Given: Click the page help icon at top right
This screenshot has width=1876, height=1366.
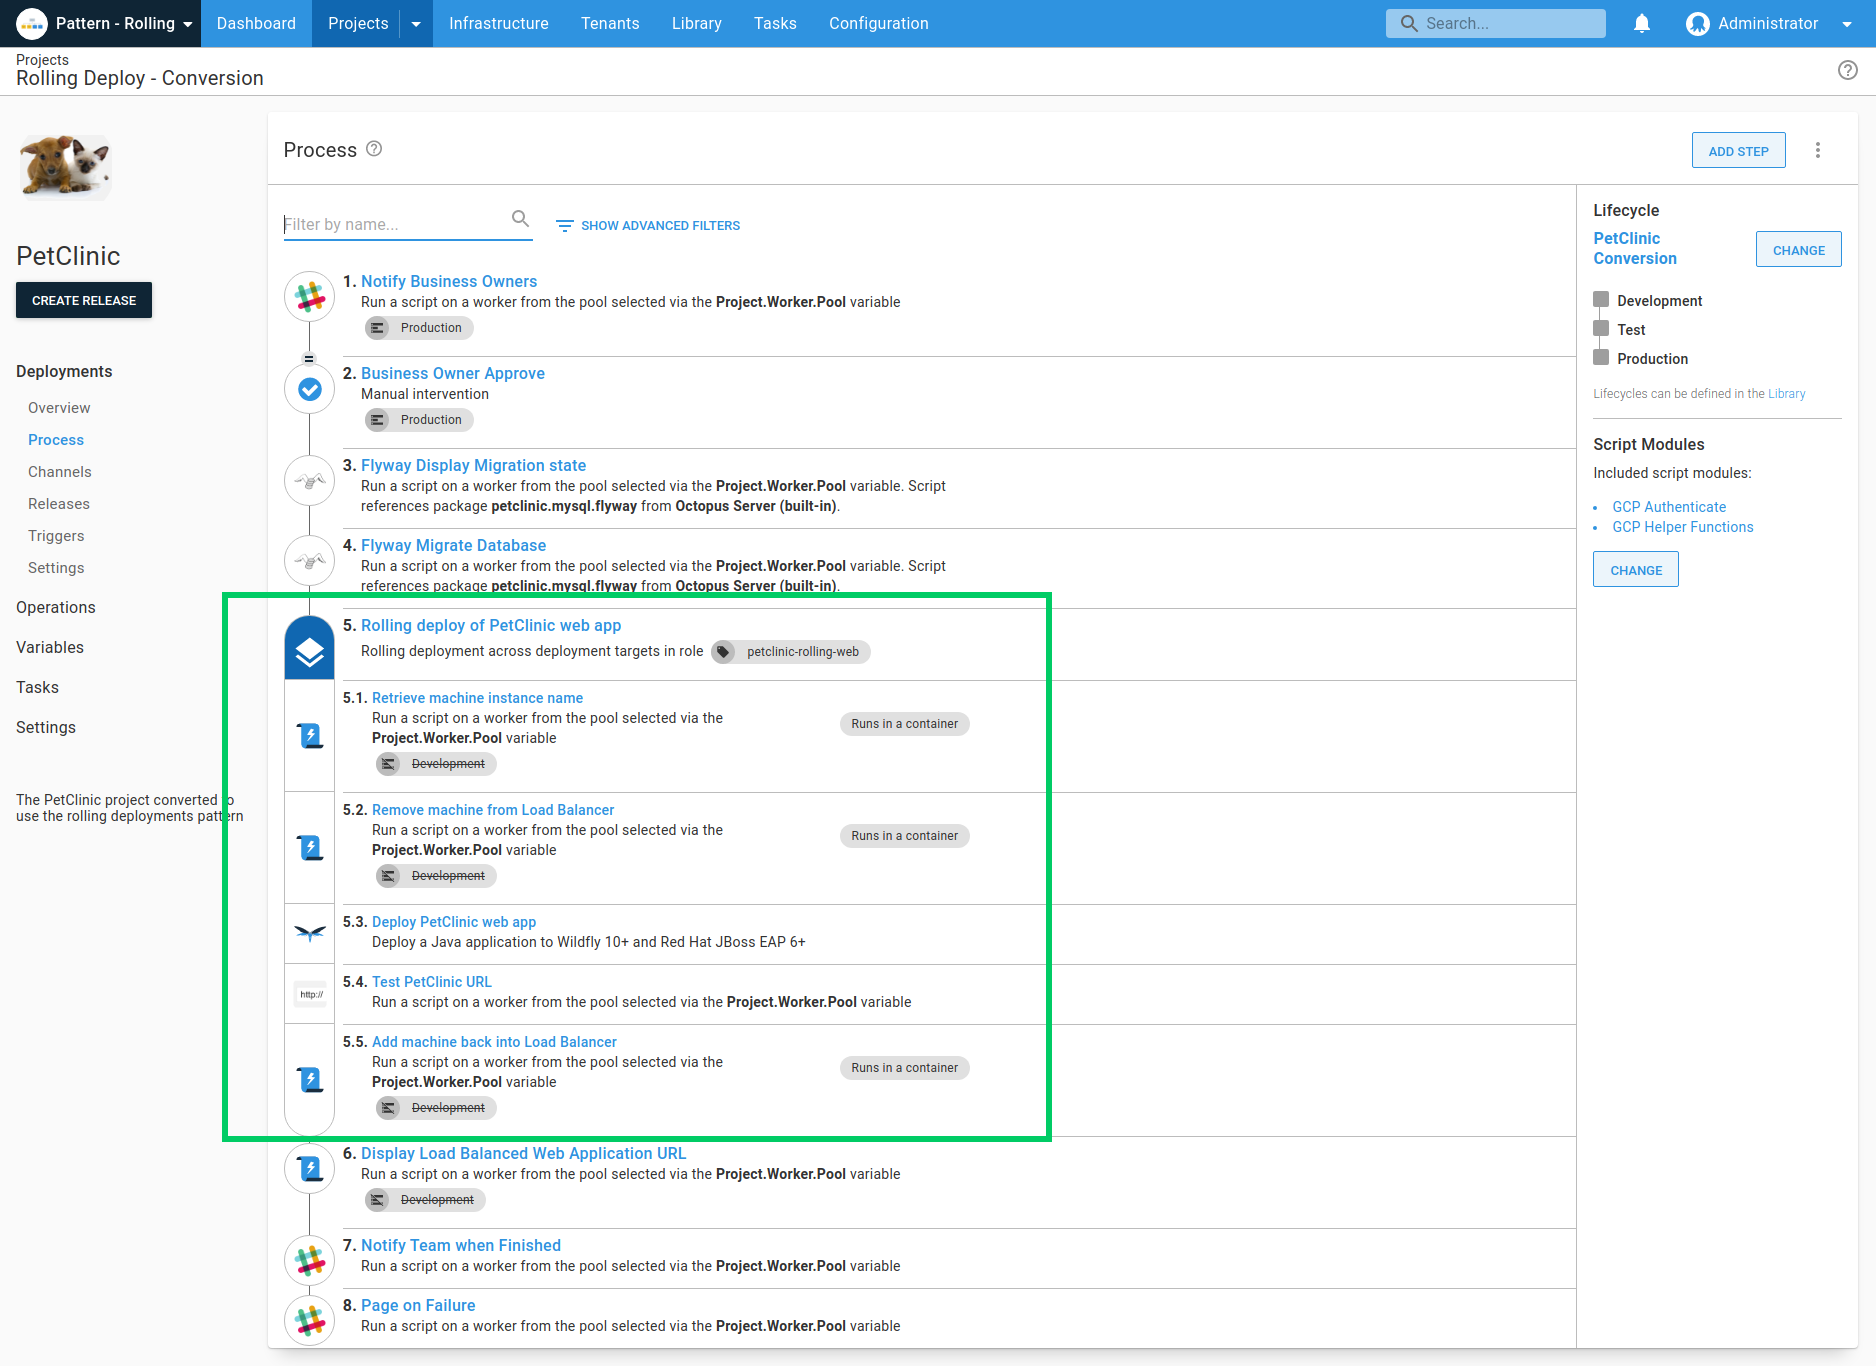Looking at the screenshot, I should click(x=1847, y=70).
